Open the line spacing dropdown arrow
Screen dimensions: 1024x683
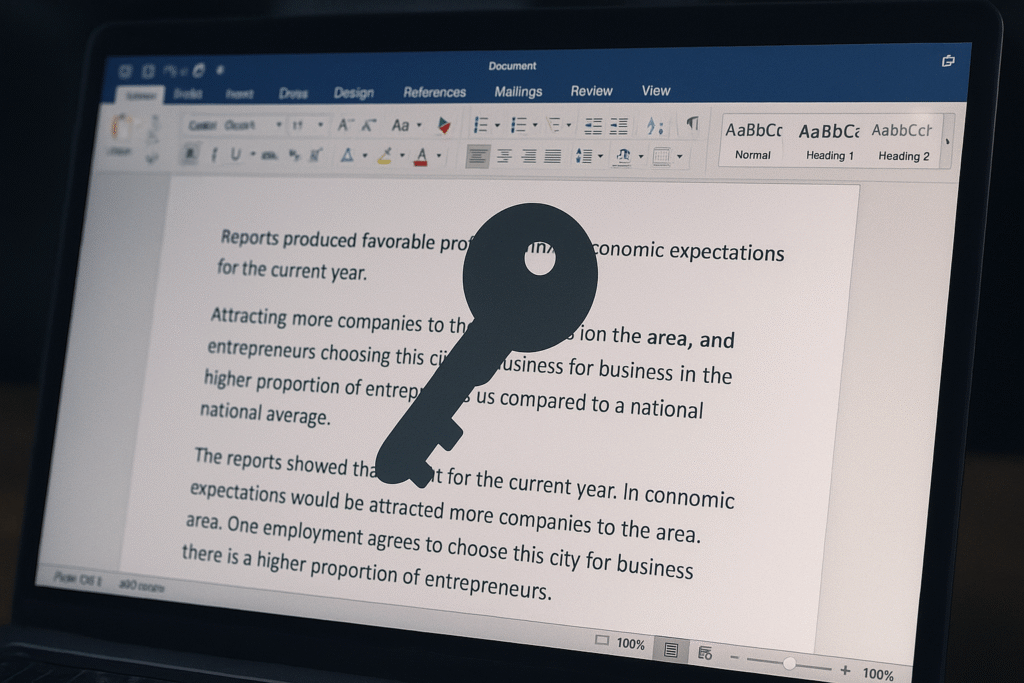pos(600,156)
